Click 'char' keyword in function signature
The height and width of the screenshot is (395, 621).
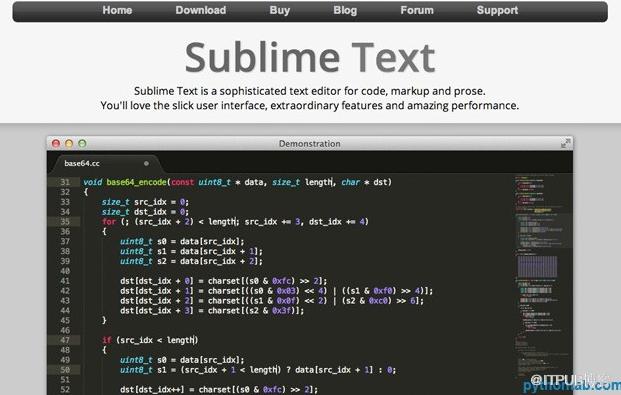tap(351, 182)
